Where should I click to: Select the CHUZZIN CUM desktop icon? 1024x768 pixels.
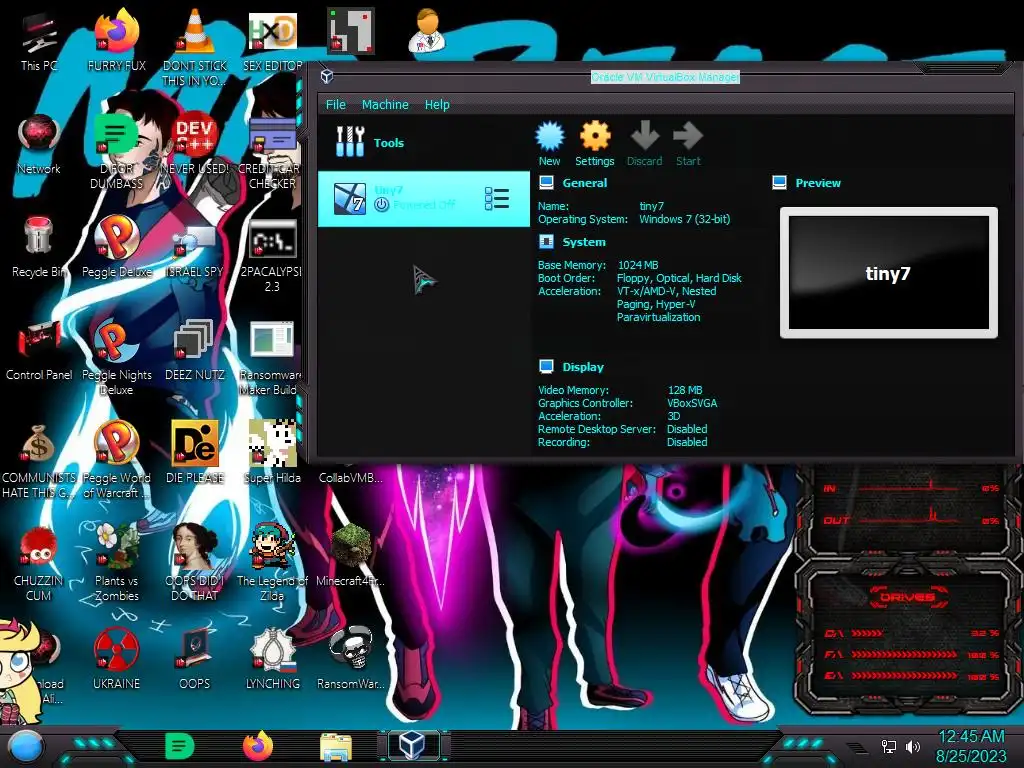(39, 564)
